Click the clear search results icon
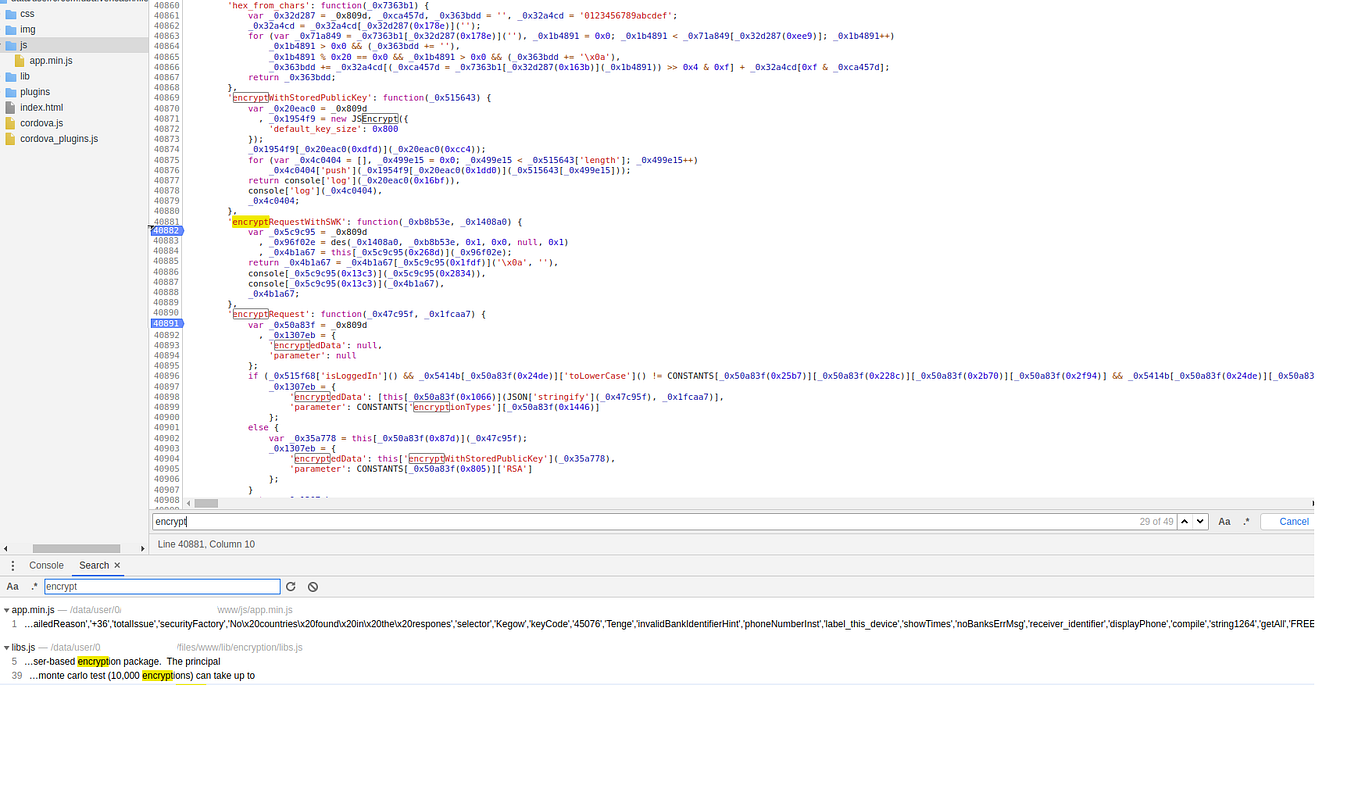Viewport: 1358px width, 802px height. (312, 586)
